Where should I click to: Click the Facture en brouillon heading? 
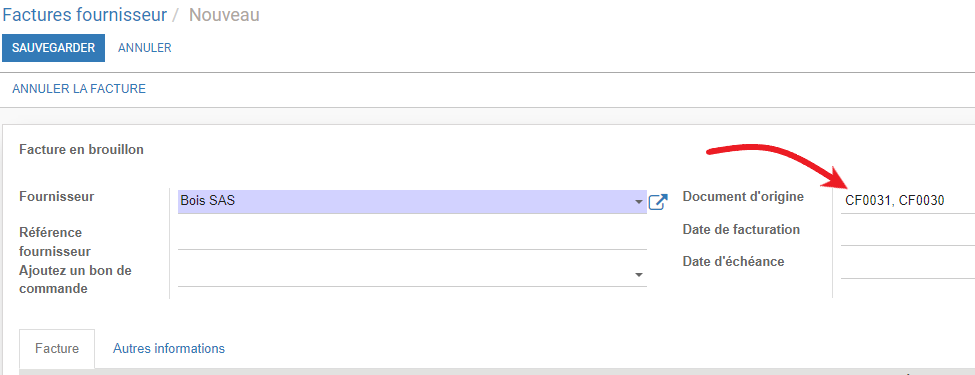(x=81, y=150)
